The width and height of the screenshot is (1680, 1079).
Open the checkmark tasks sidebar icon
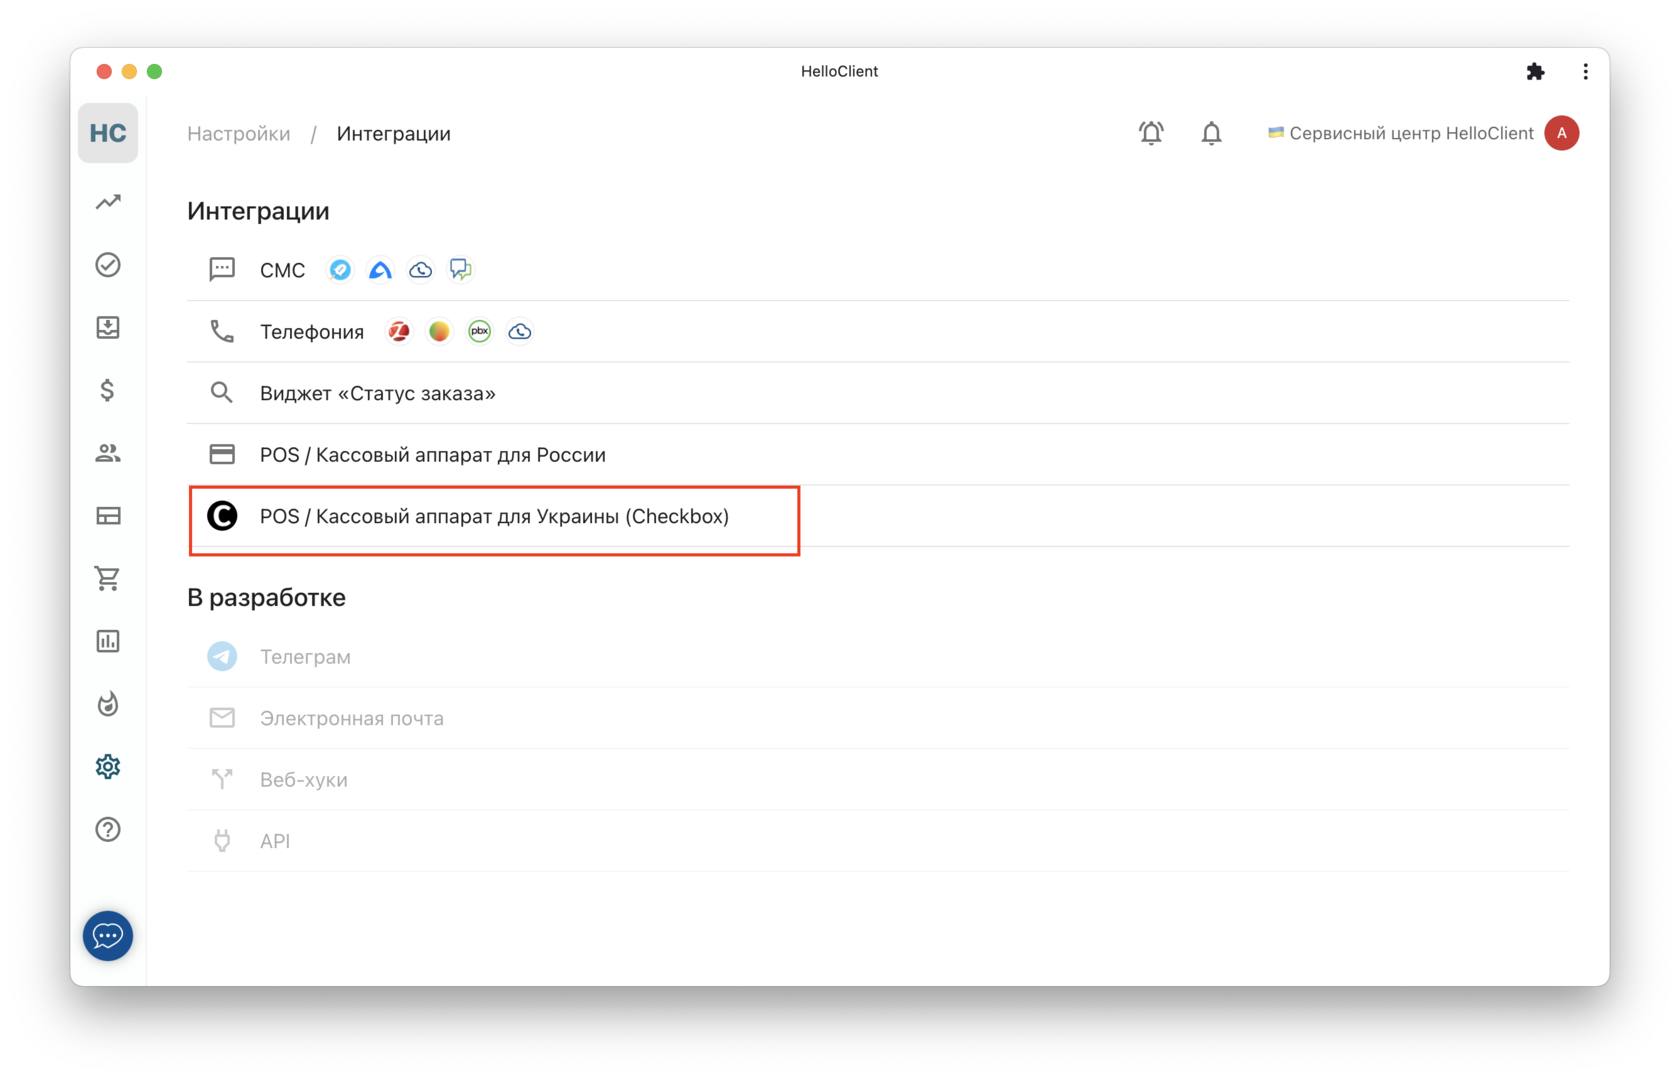[108, 265]
